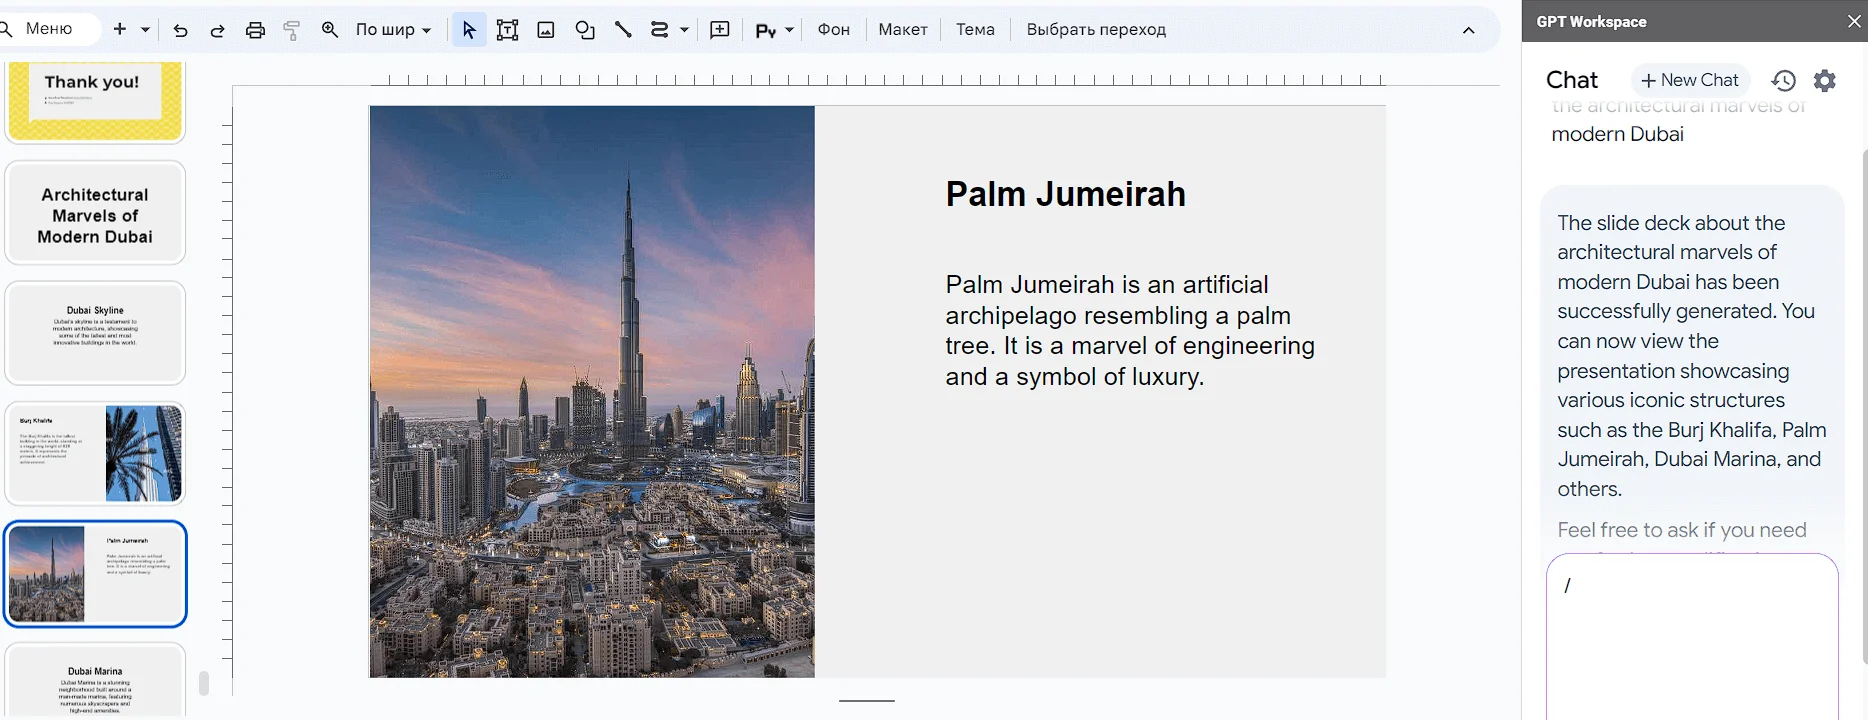
Task: Activate the paint format roller icon
Action: (292, 30)
